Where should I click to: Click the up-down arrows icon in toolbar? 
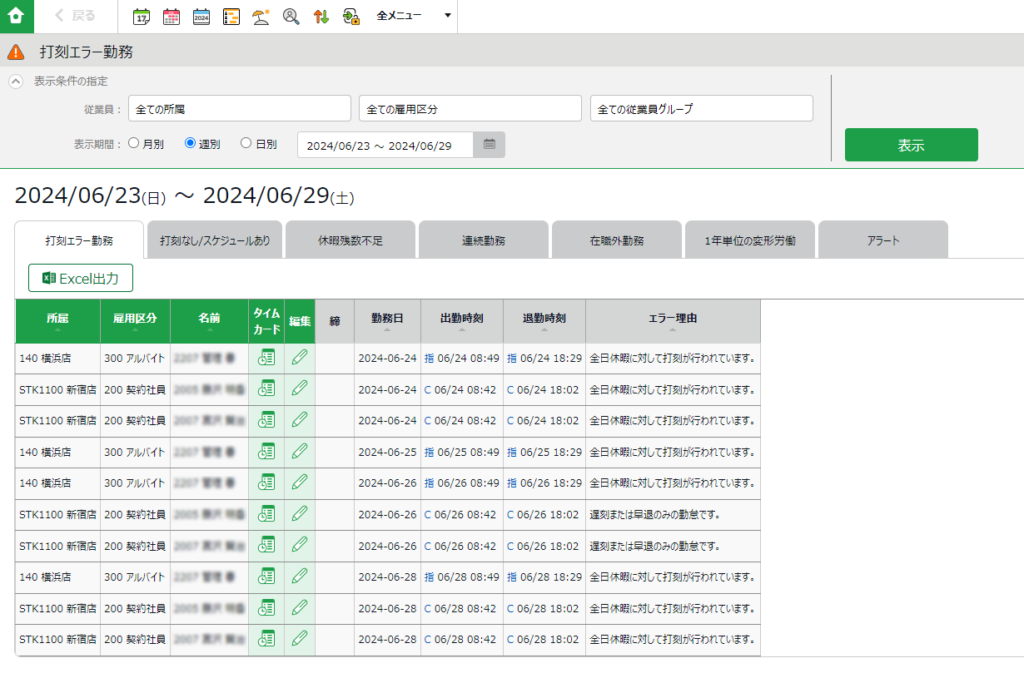click(x=321, y=16)
